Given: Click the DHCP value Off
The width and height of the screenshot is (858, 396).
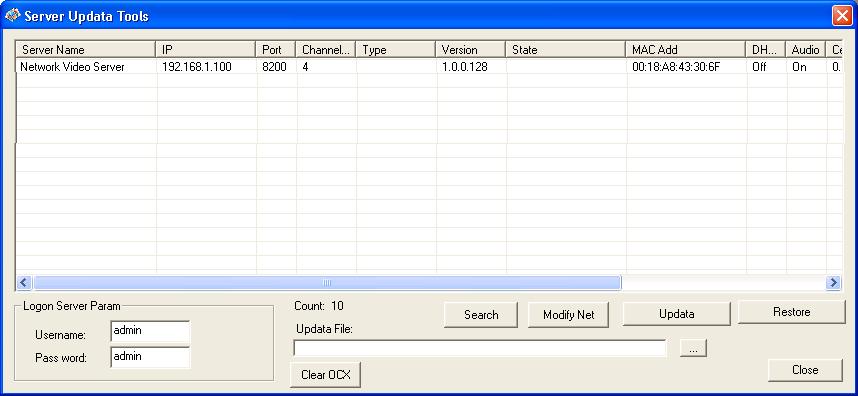Looking at the screenshot, I should click(759, 67).
